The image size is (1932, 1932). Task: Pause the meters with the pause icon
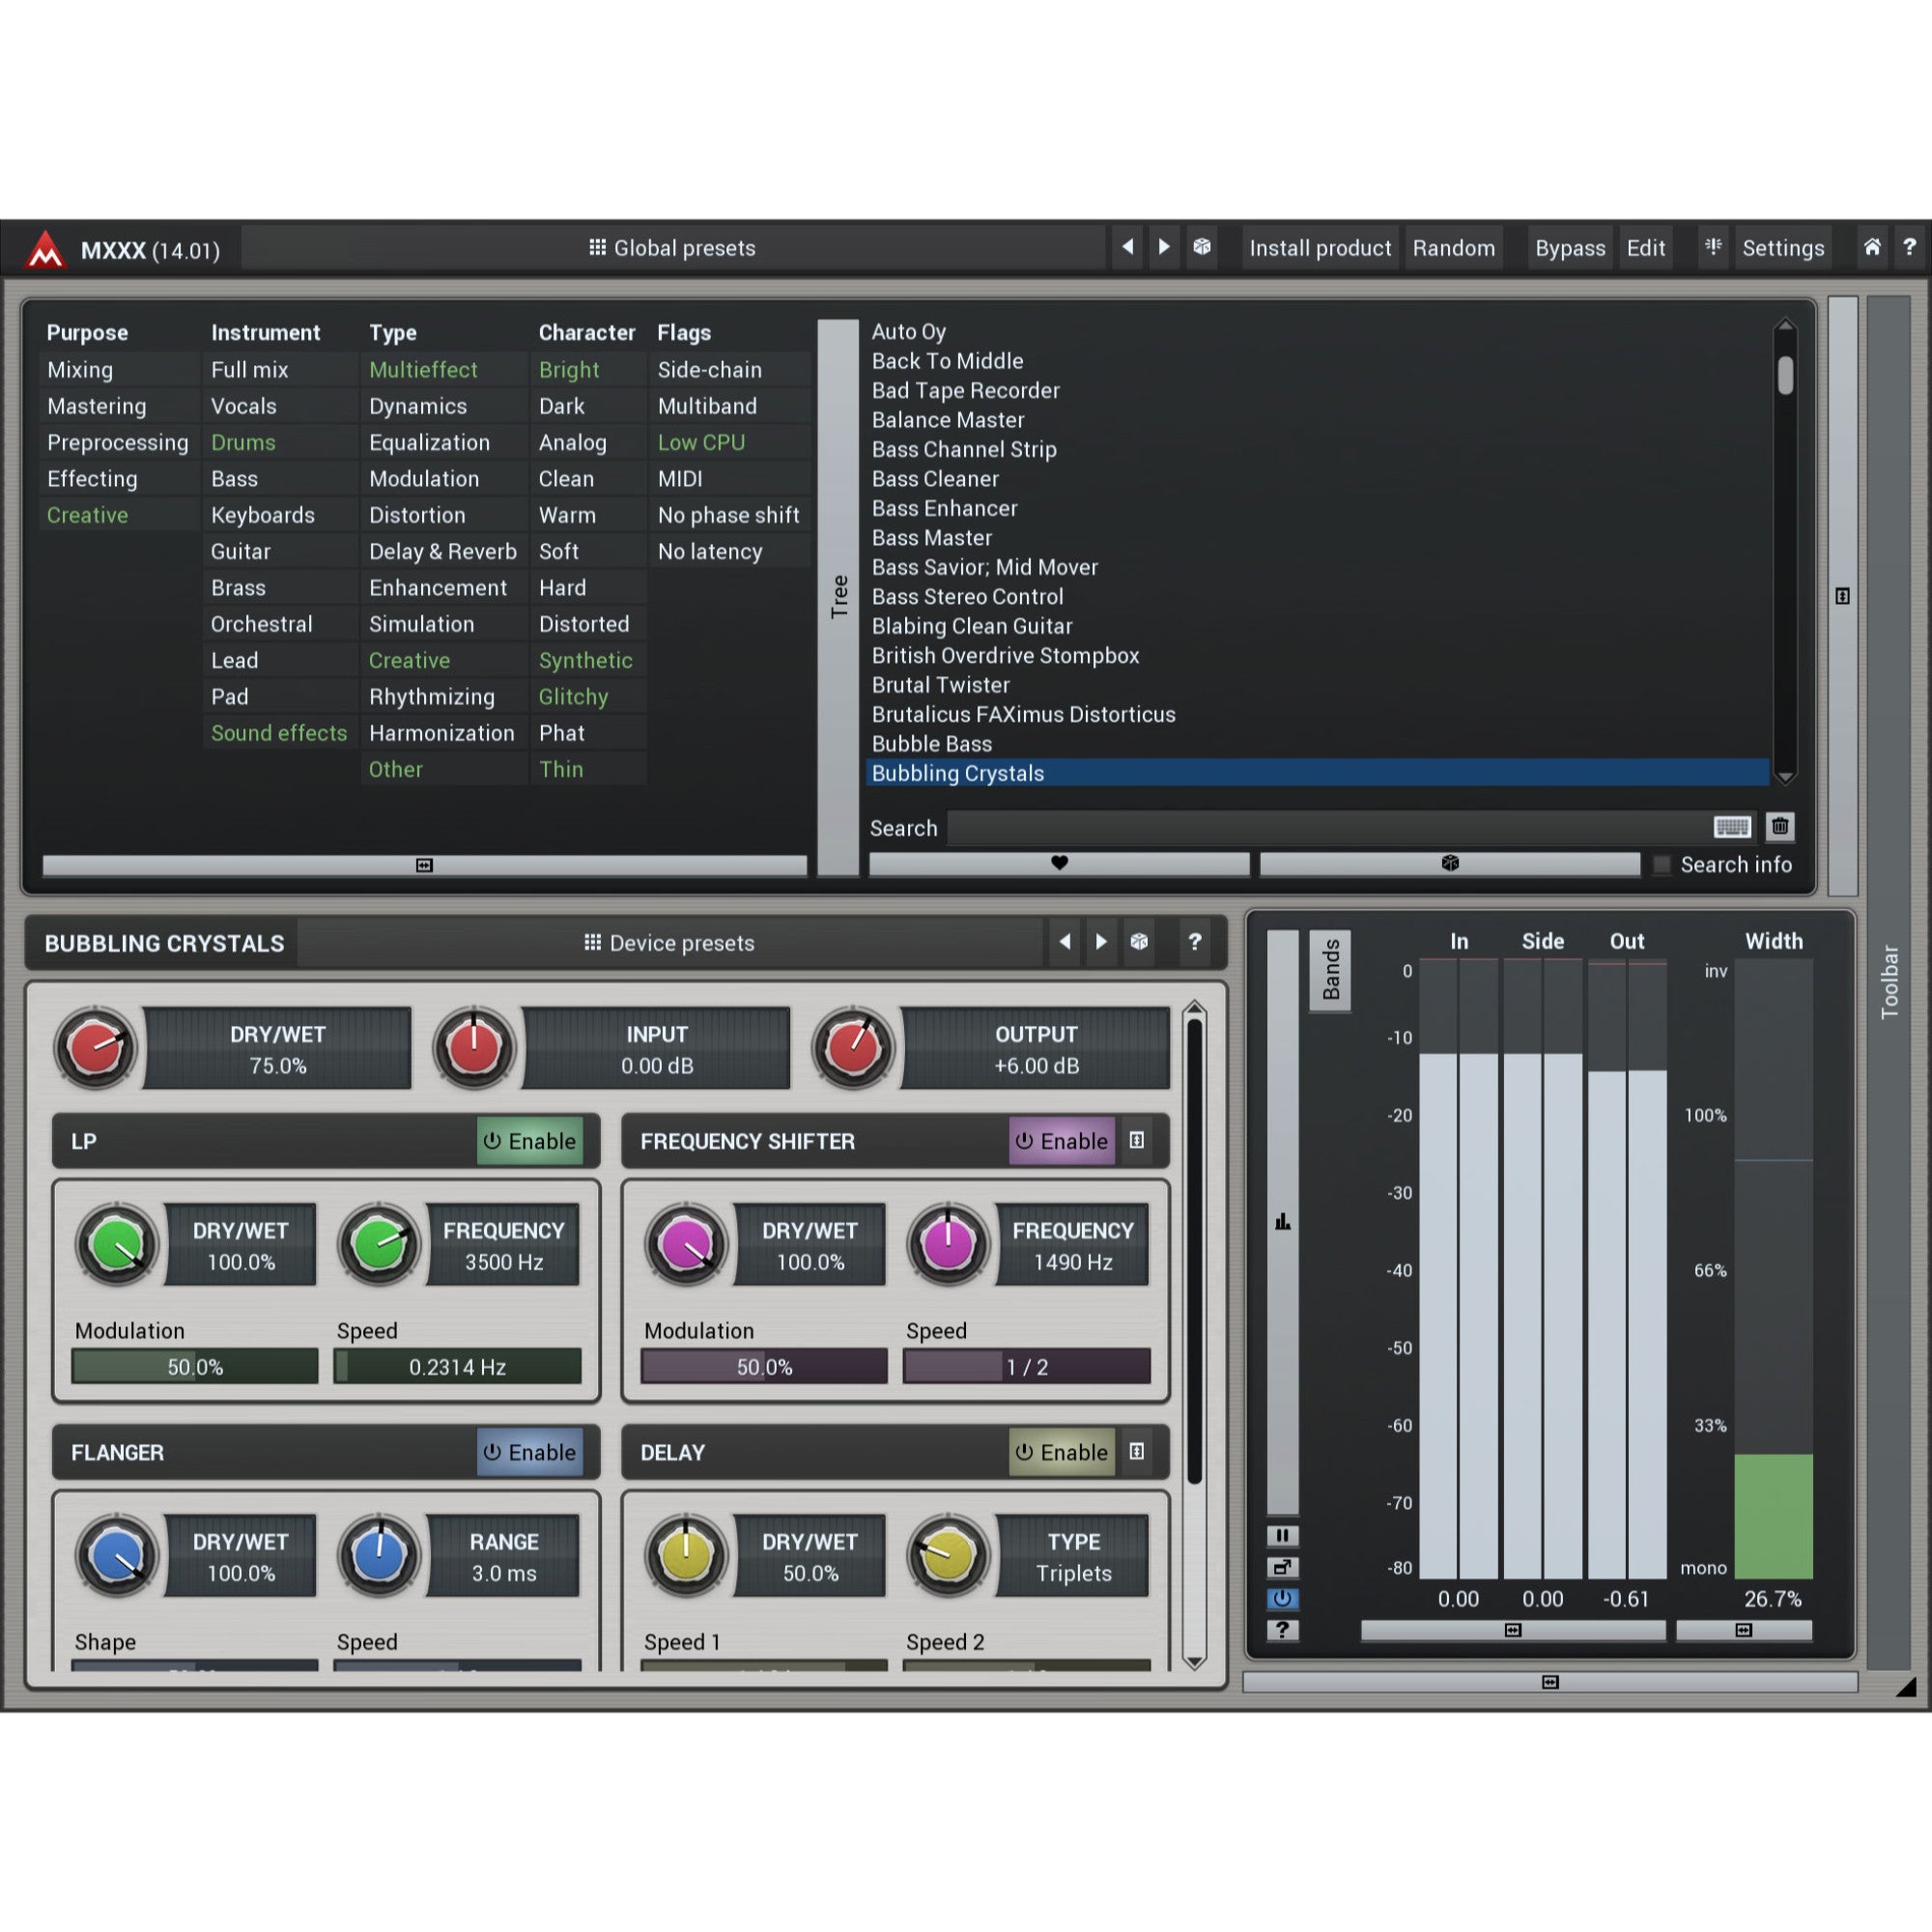1282,1535
